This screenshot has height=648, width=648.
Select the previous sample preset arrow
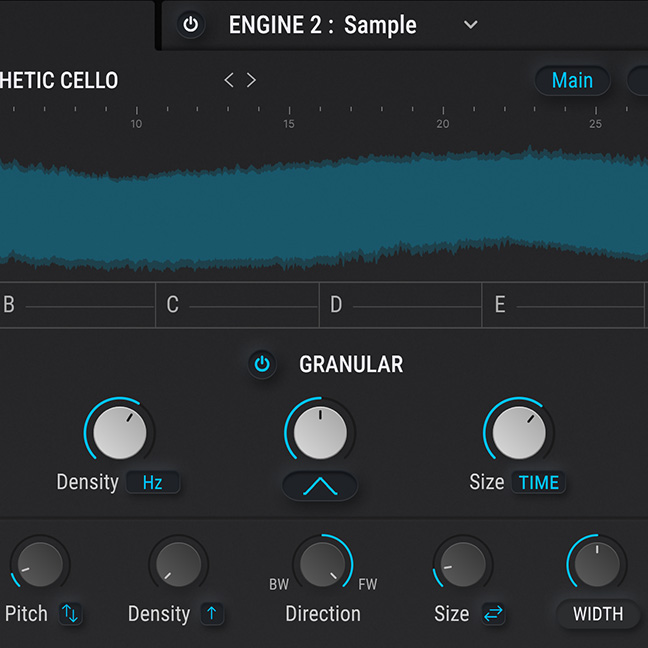[229, 80]
